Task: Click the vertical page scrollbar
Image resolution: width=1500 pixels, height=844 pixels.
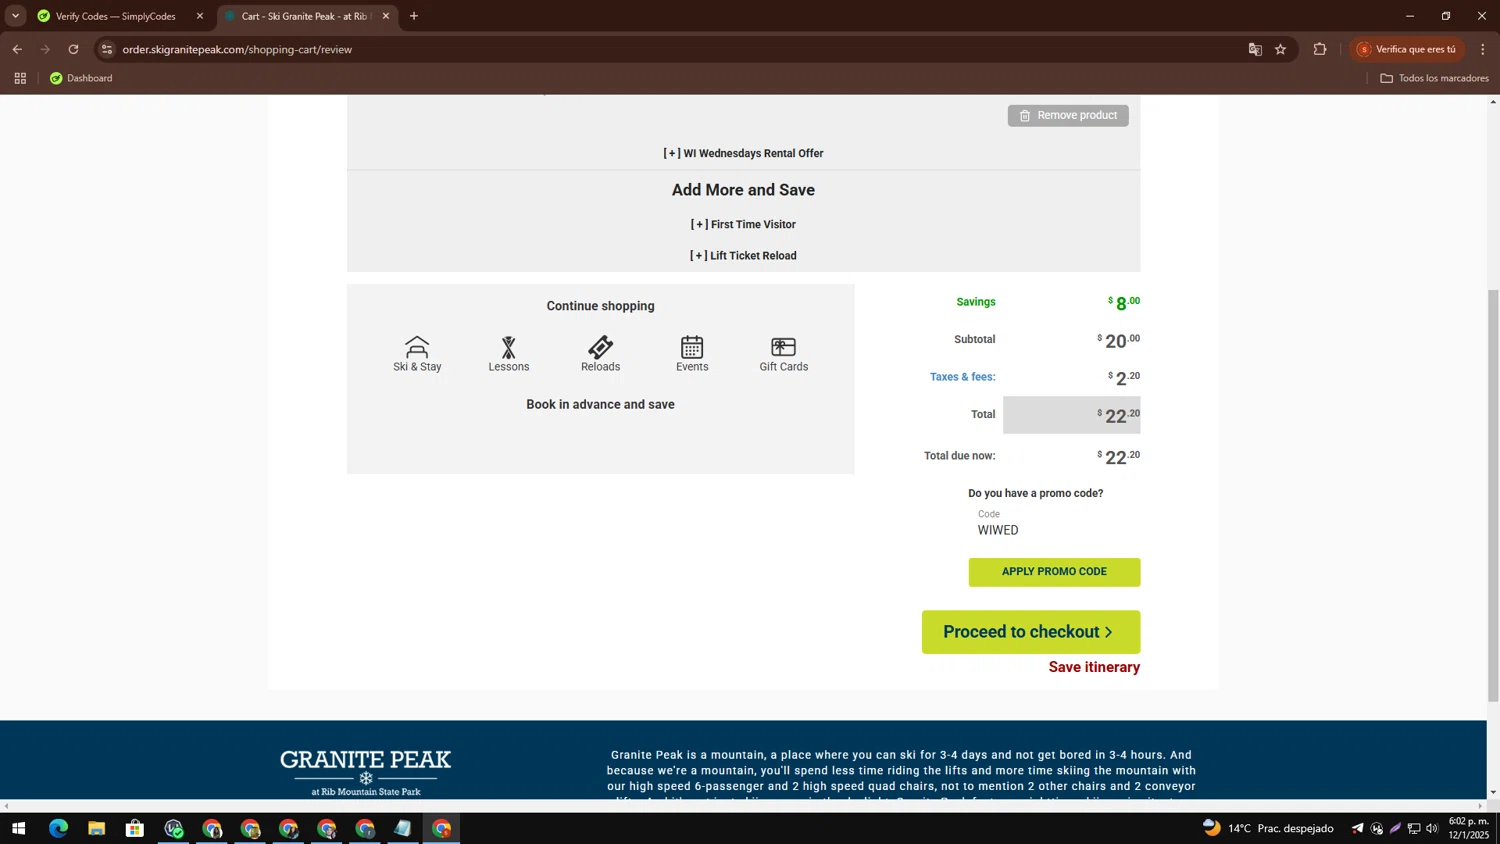Action: pos(1493,495)
